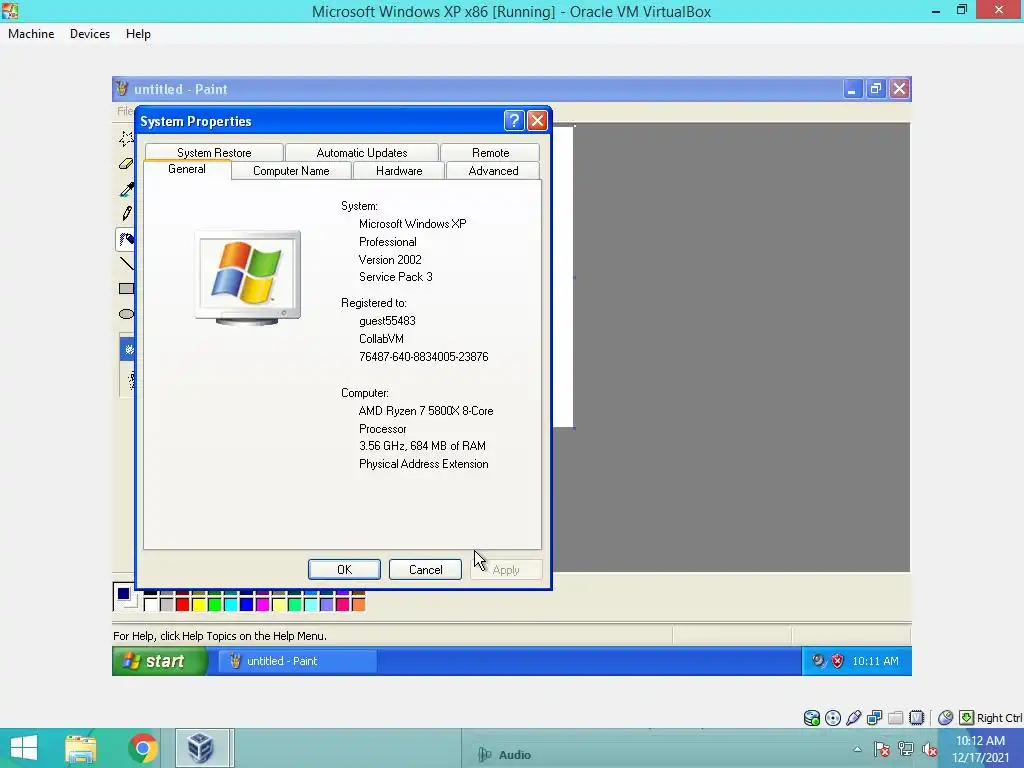This screenshot has height=768, width=1024.
Task: Click the gray area in the Paint canvas window
Action: [741, 347]
